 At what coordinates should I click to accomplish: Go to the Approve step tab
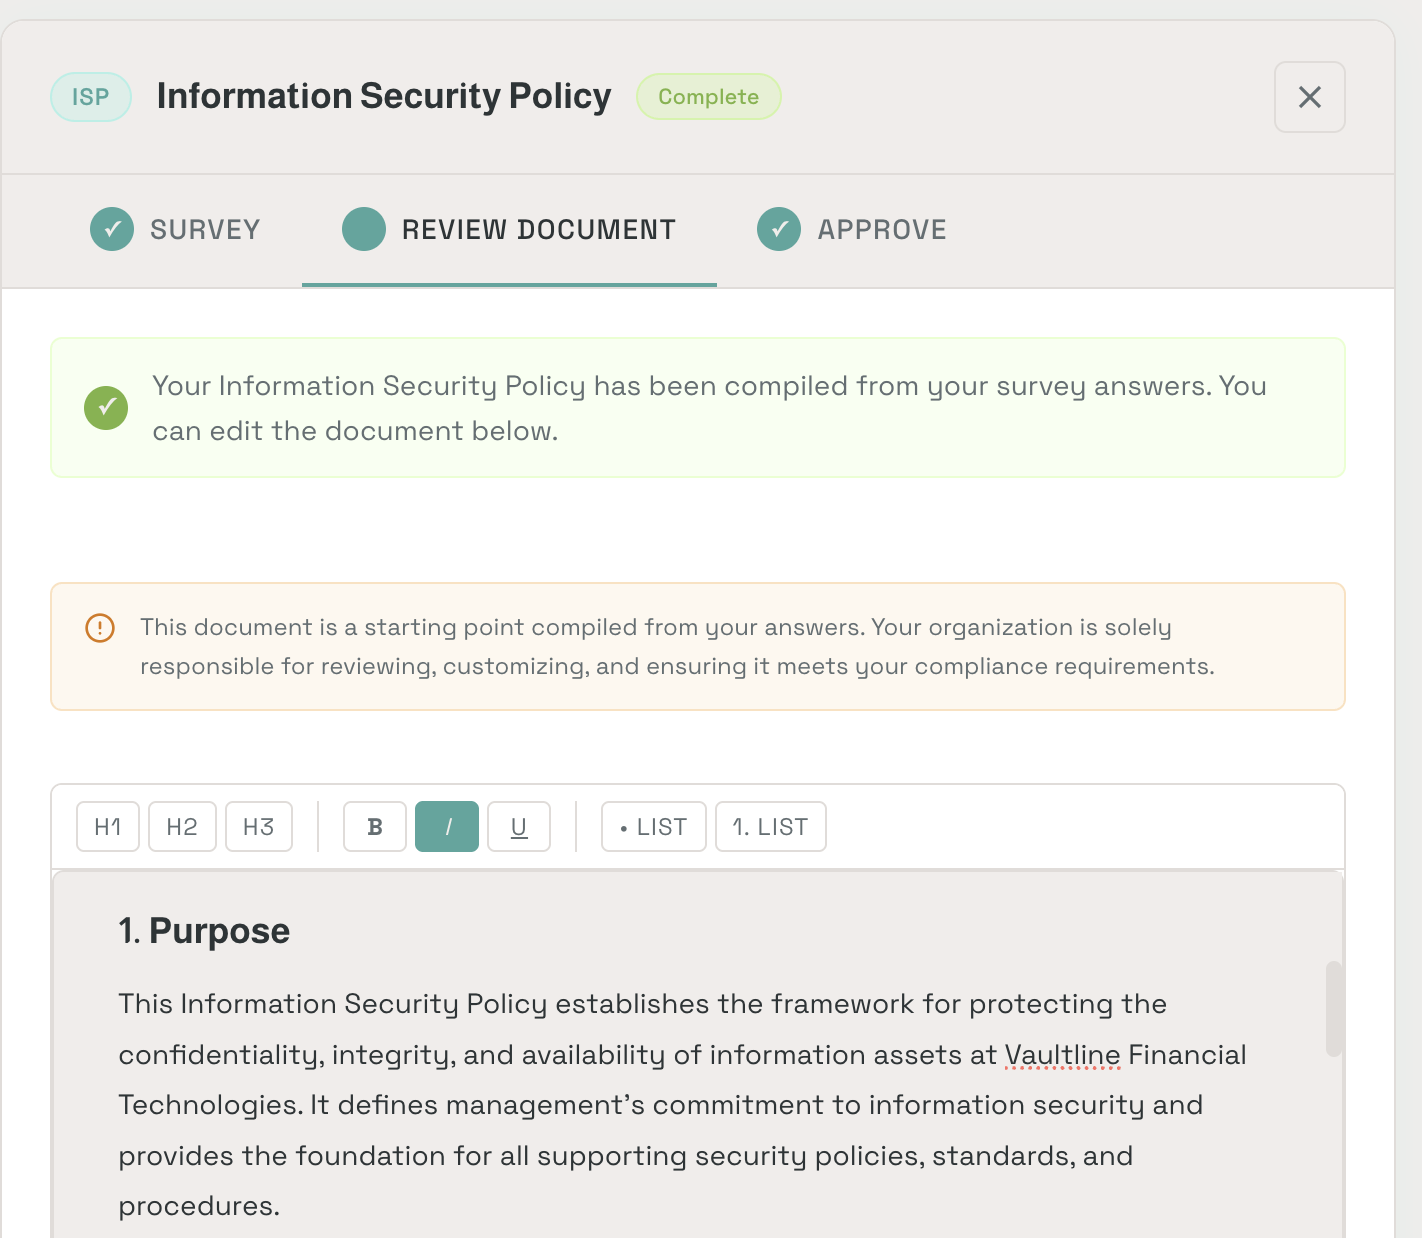pyautogui.click(x=852, y=230)
